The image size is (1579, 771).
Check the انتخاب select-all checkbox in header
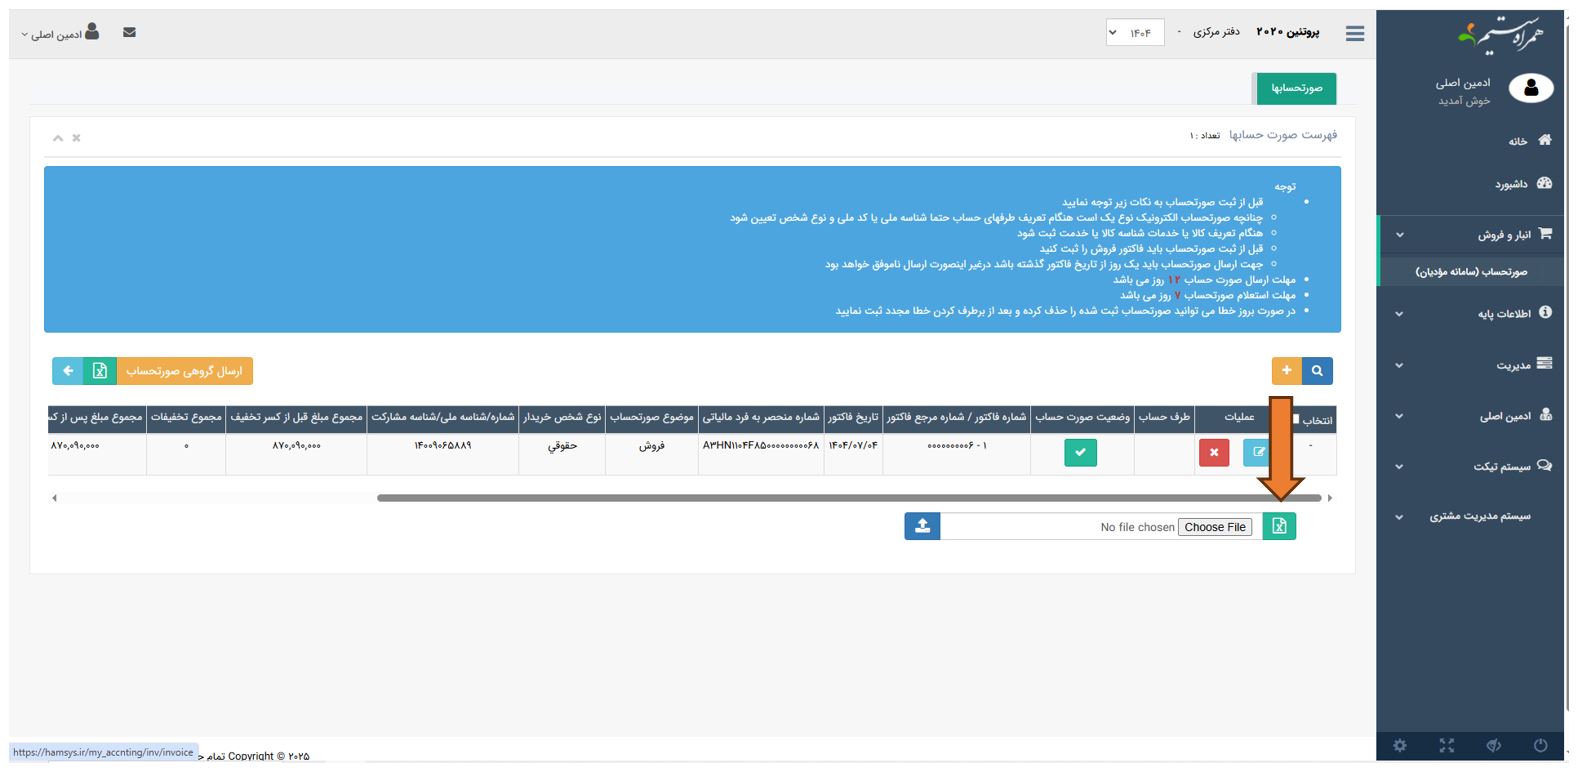click(1297, 419)
